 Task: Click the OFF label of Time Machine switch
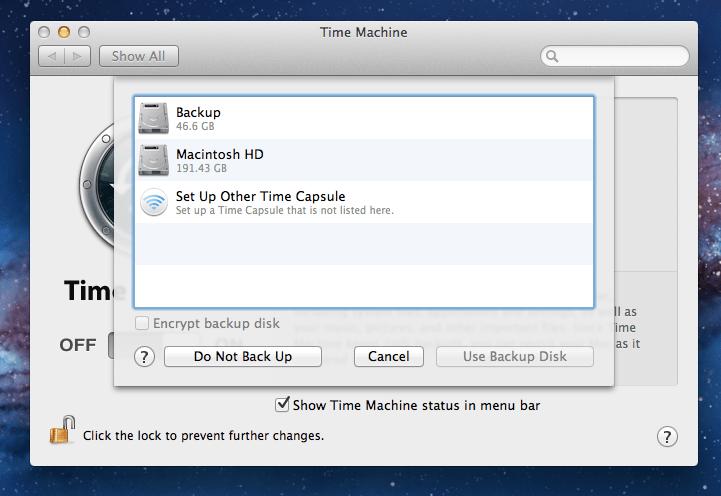[78, 345]
